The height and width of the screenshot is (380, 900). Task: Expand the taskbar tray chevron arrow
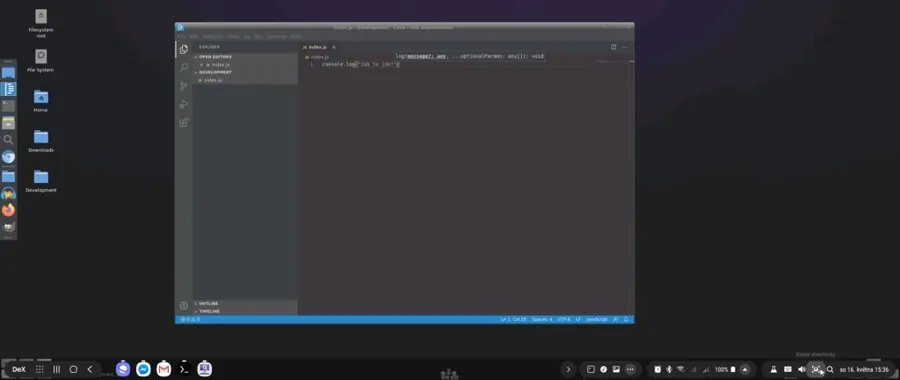(568, 369)
